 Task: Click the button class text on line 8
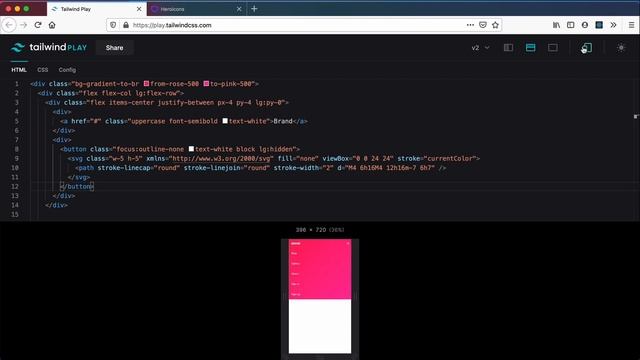[x=203, y=149]
